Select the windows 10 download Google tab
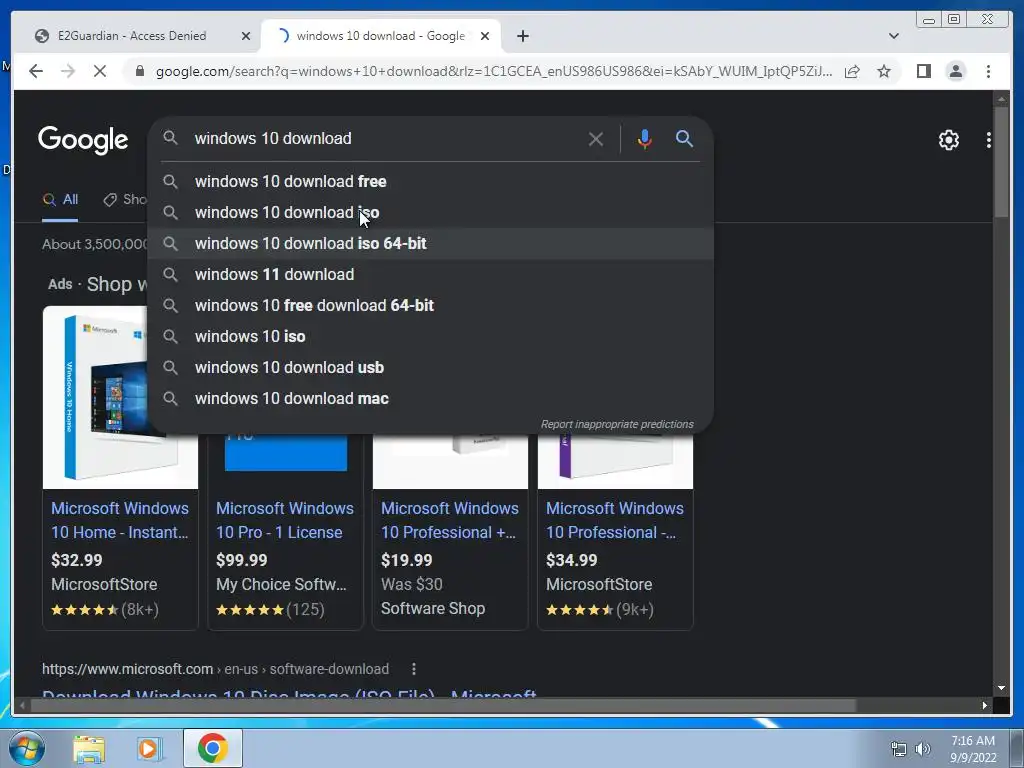Screen dimensions: 1024x768 (381, 36)
